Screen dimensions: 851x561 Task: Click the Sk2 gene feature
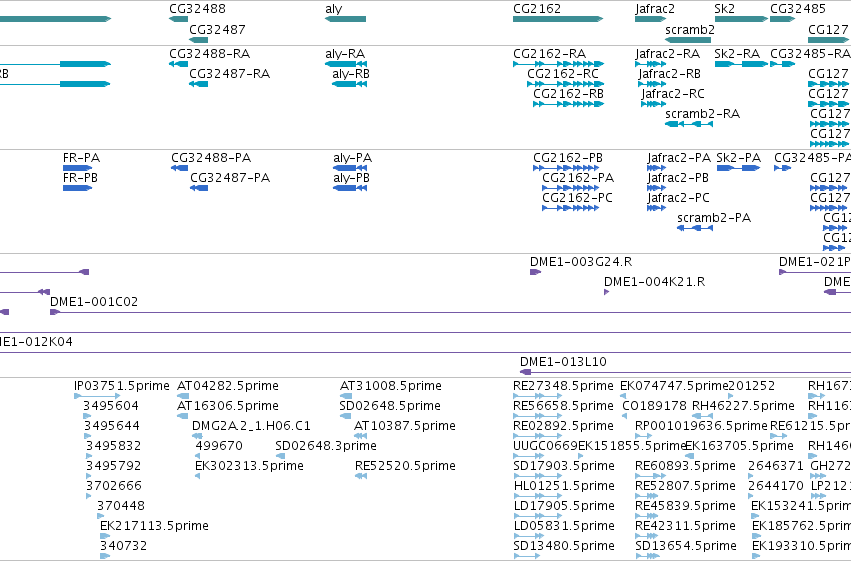point(741,19)
